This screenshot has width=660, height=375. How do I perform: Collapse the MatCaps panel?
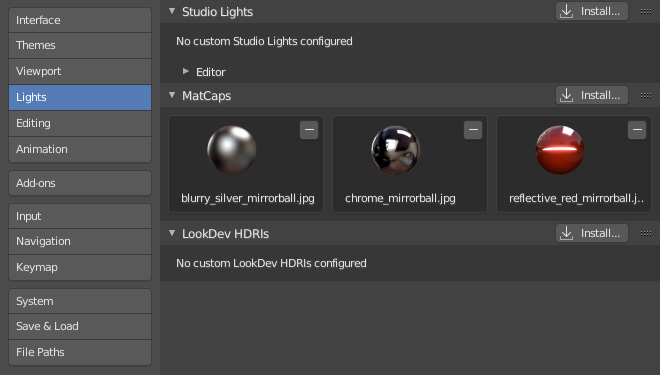pyautogui.click(x=172, y=96)
